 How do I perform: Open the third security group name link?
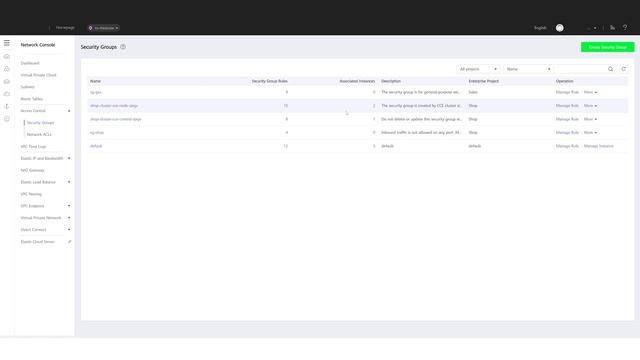pyautogui.click(x=116, y=119)
